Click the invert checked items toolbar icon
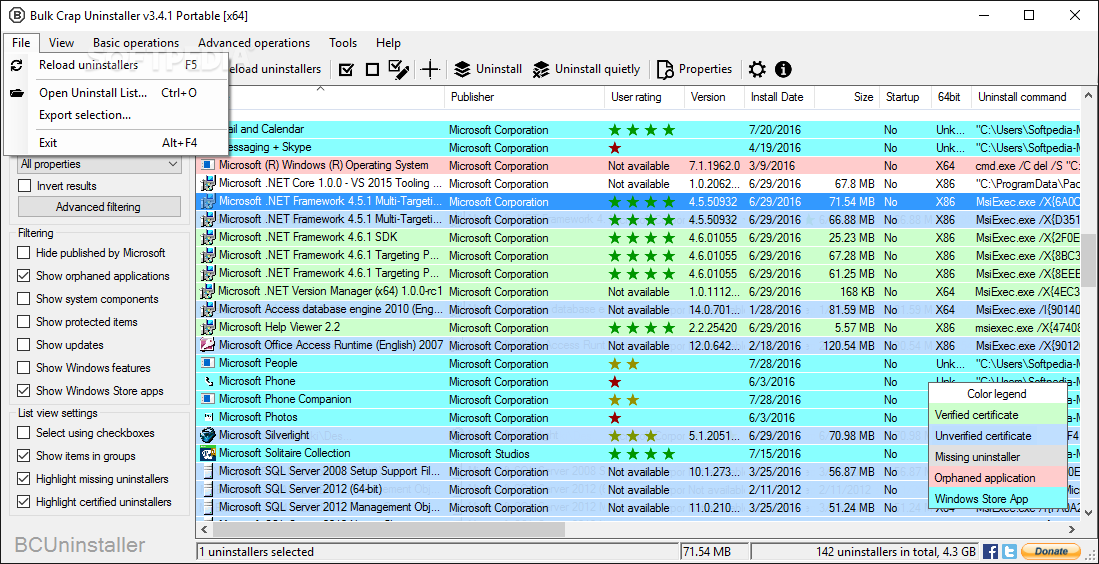 tap(399, 69)
